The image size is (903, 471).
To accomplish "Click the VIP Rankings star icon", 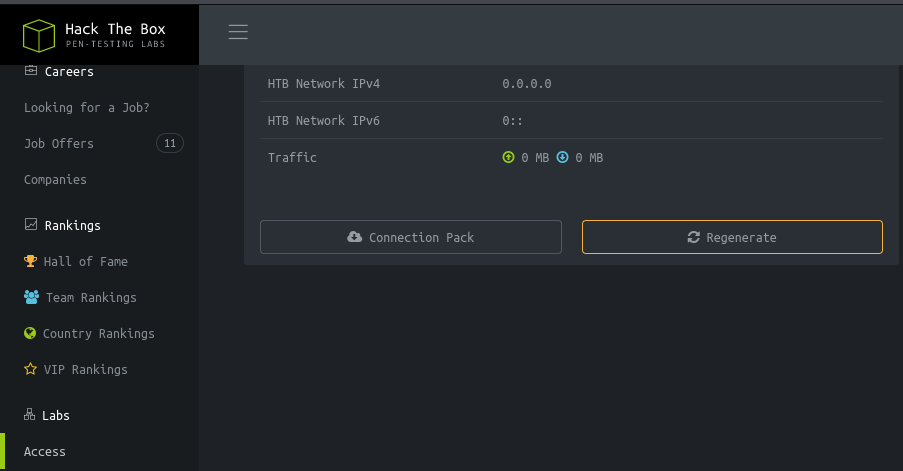I will 30,370.
